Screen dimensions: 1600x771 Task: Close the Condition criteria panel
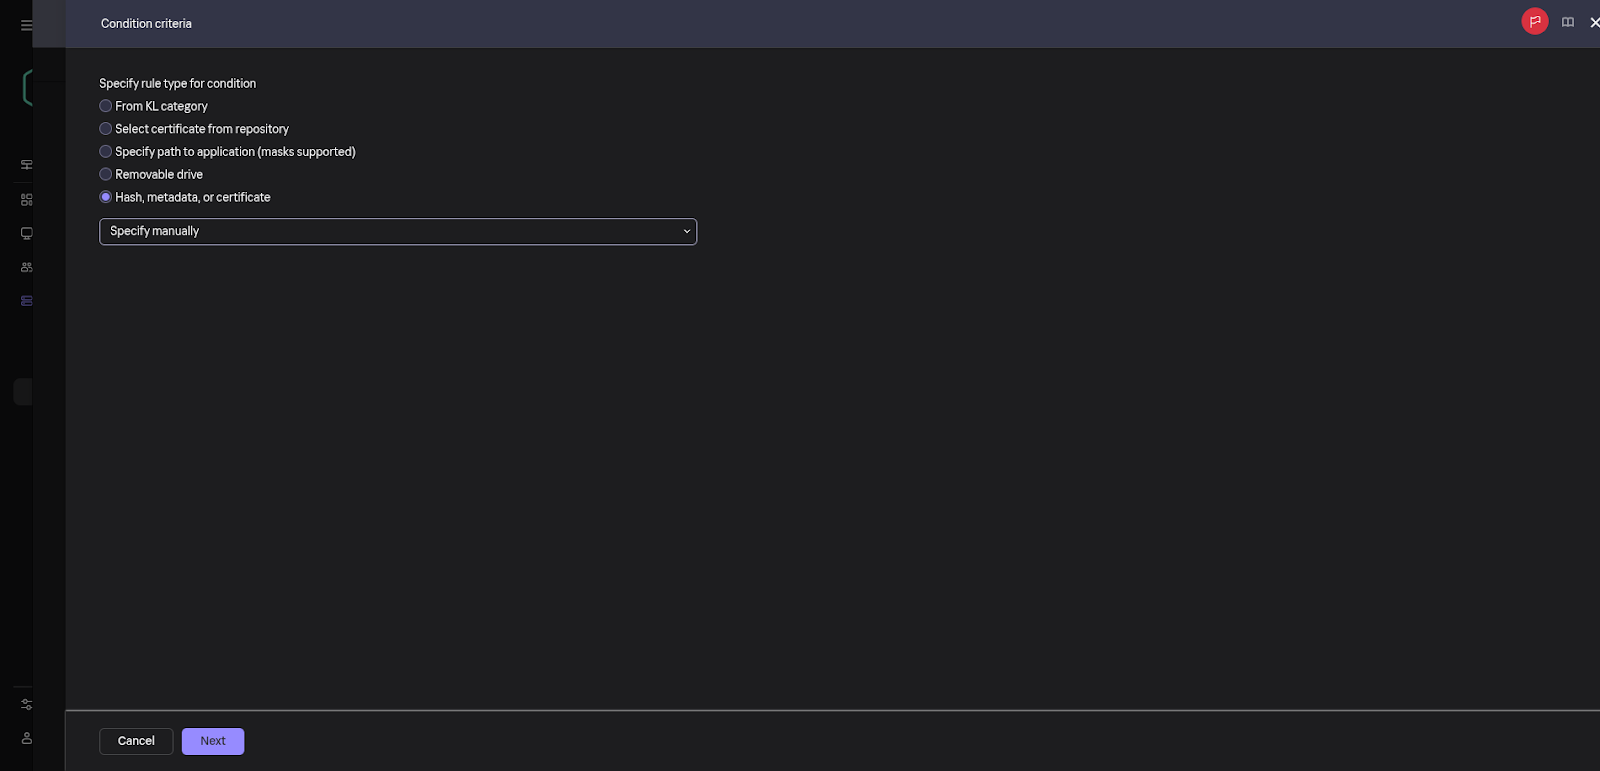coord(1593,22)
